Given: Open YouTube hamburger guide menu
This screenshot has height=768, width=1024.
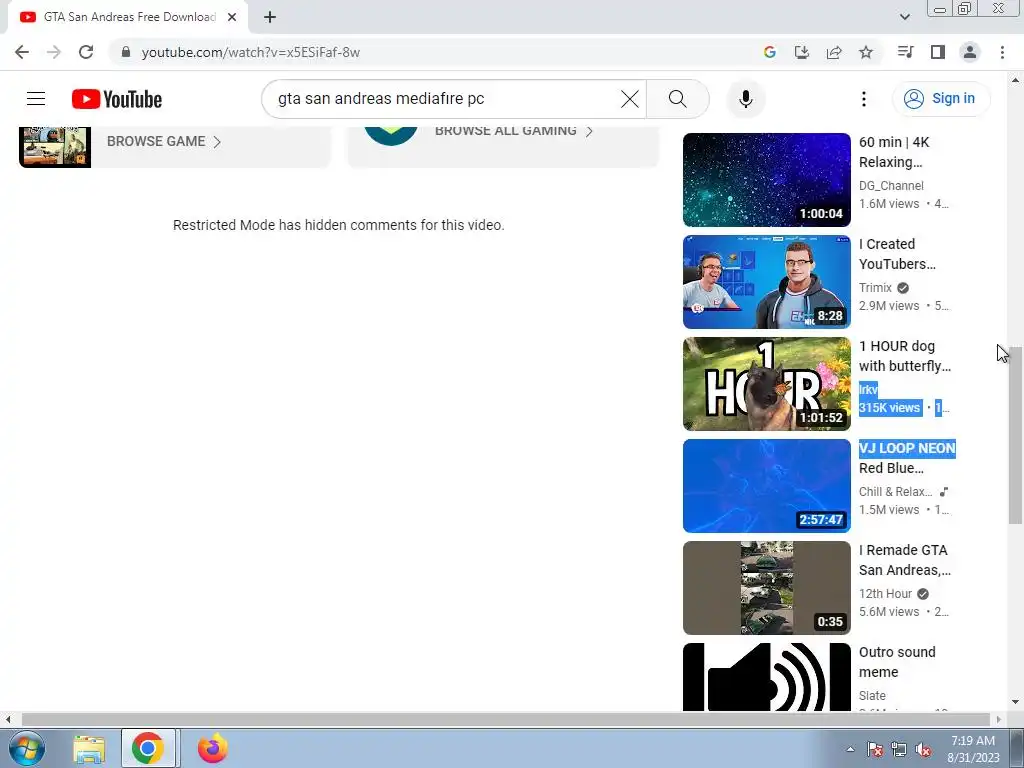Looking at the screenshot, I should click(36, 99).
